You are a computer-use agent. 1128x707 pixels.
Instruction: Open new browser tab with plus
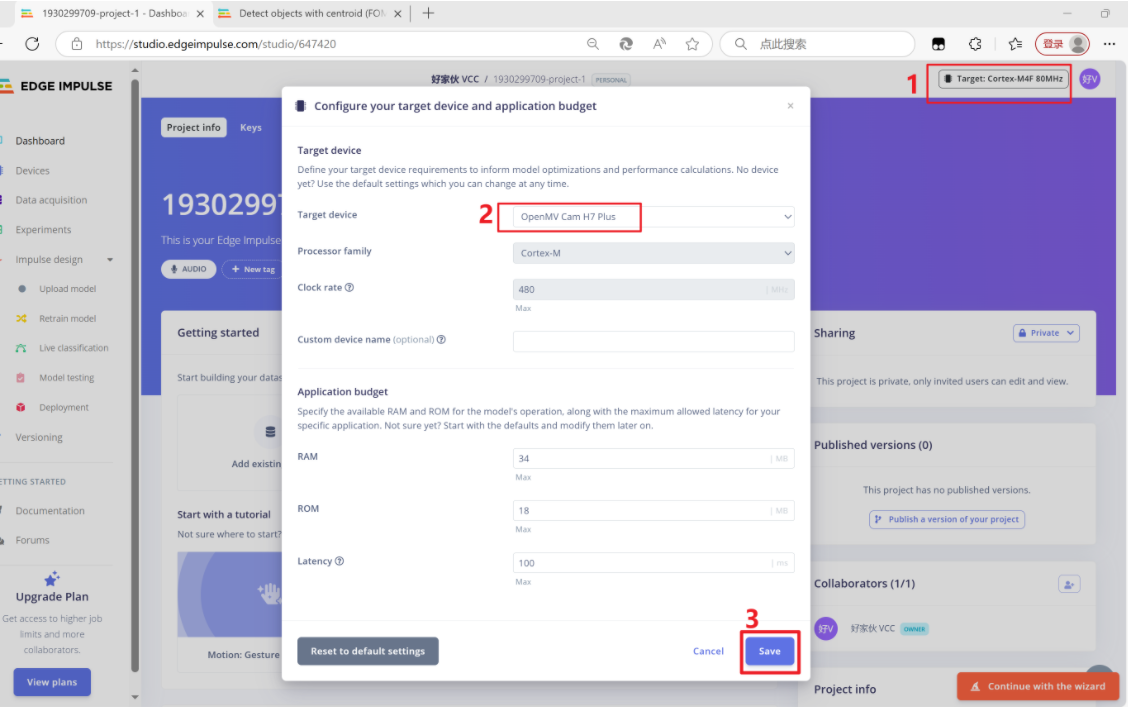(x=428, y=13)
